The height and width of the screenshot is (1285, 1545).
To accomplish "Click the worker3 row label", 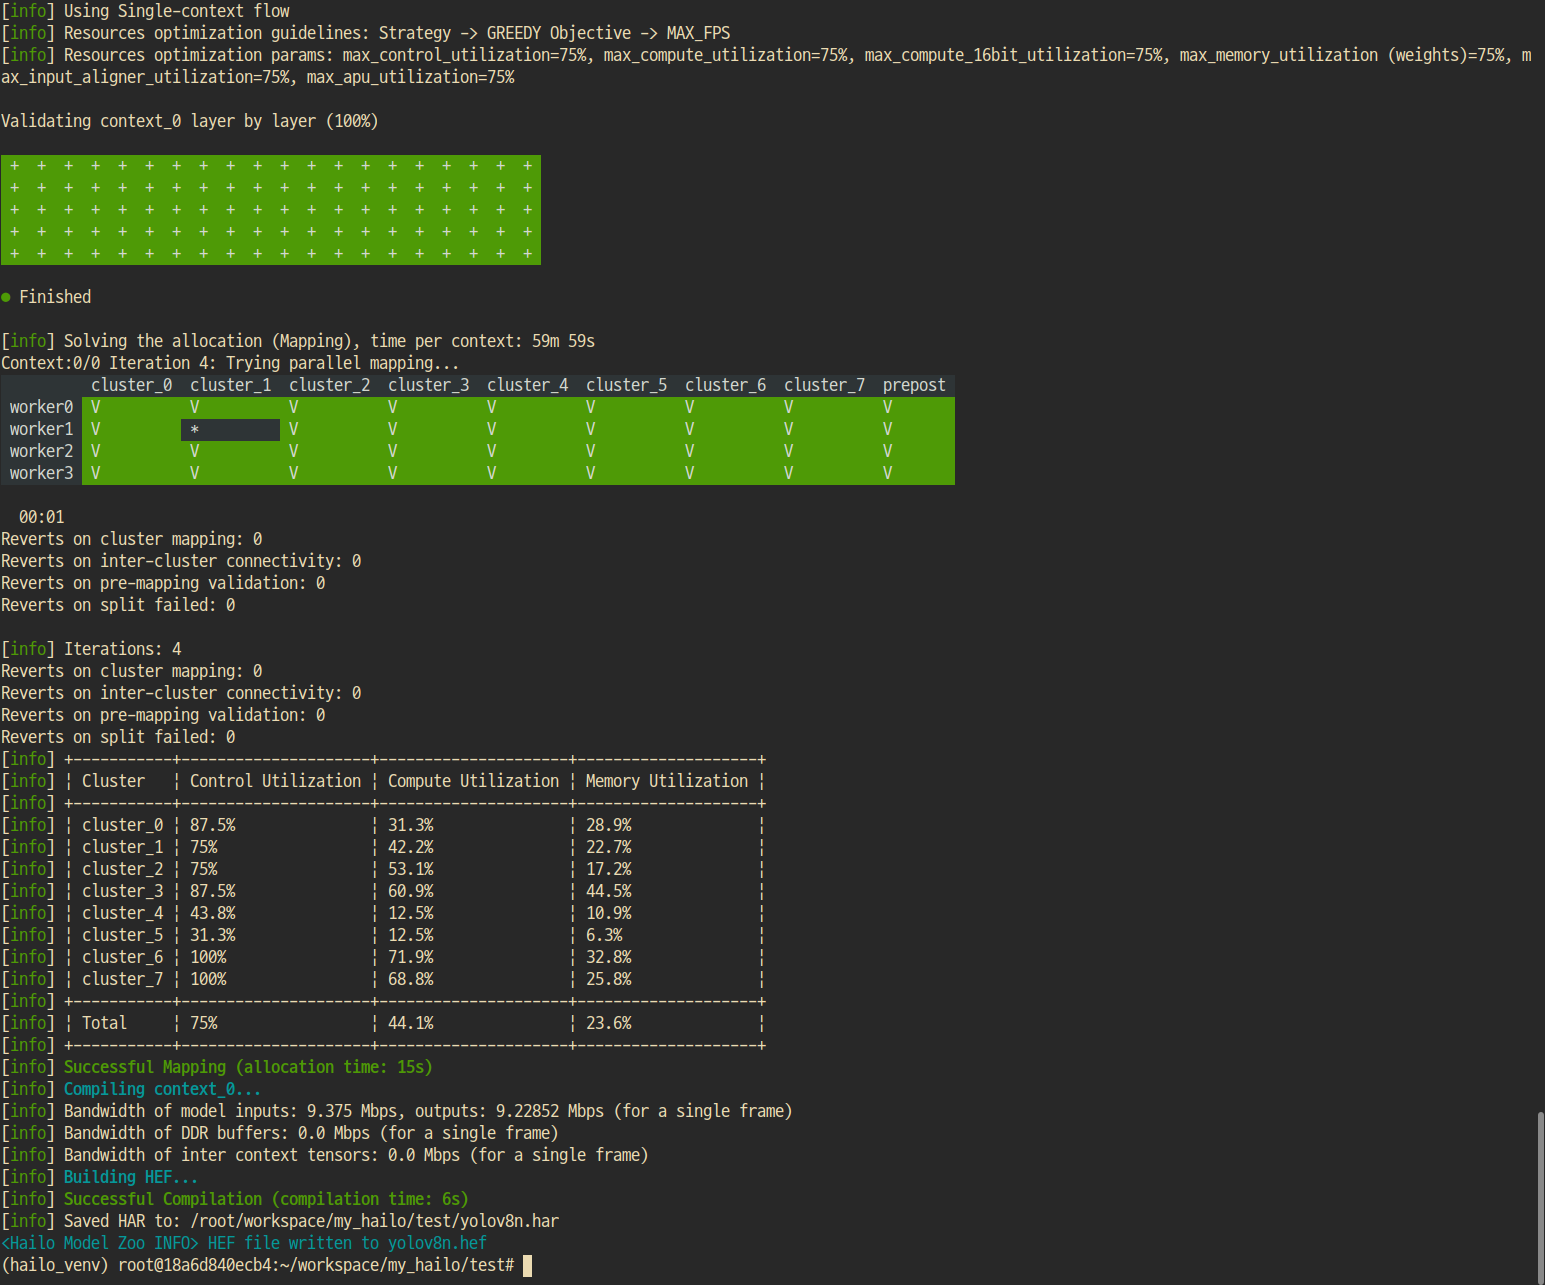I will pos(41,473).
